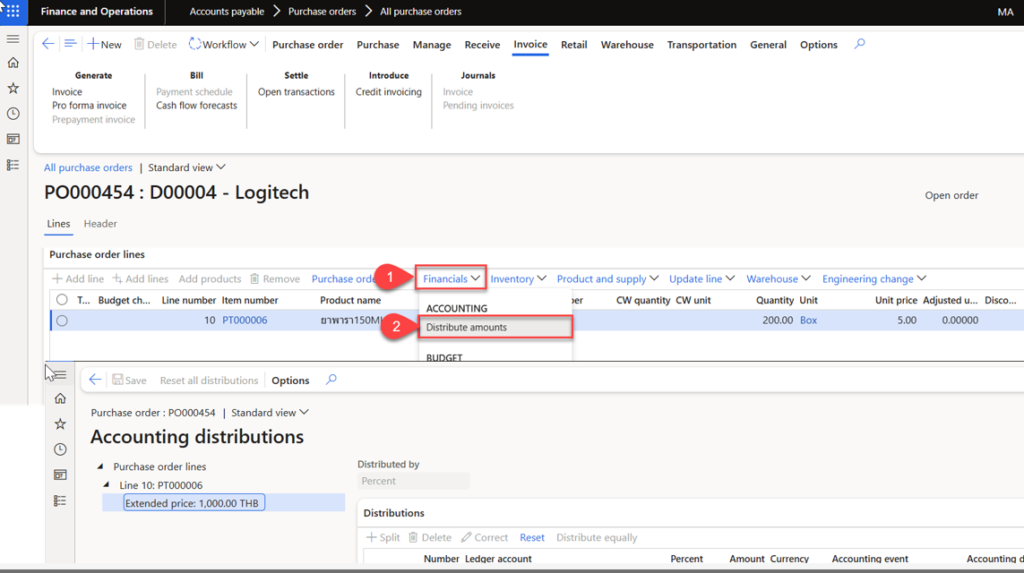Click the Quantity cell 200.00
The width and height of the screenshot is (1024, 573).
[x=777, y=320]
